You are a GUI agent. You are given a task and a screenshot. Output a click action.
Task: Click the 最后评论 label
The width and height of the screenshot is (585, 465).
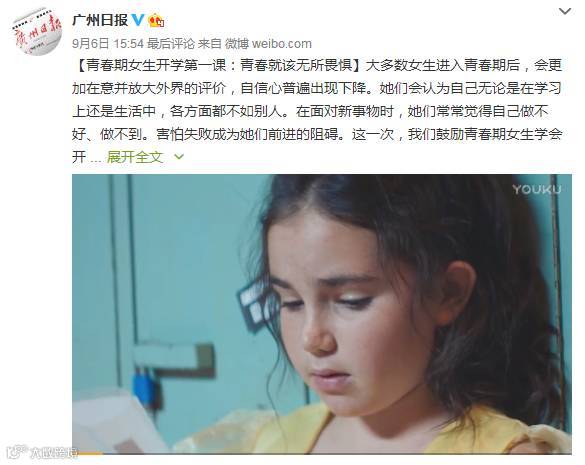coord(171,44)
